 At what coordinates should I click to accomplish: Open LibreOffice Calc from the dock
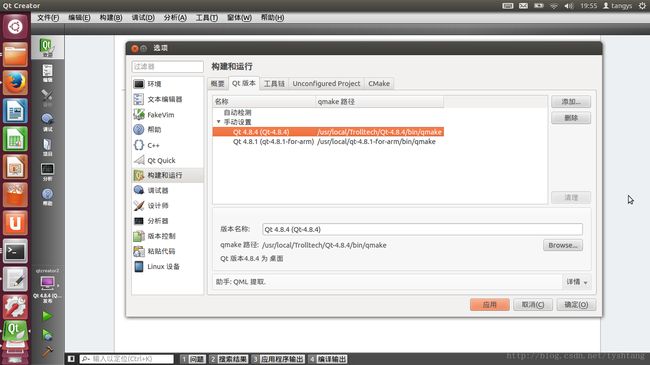click(x=15, y=139)
